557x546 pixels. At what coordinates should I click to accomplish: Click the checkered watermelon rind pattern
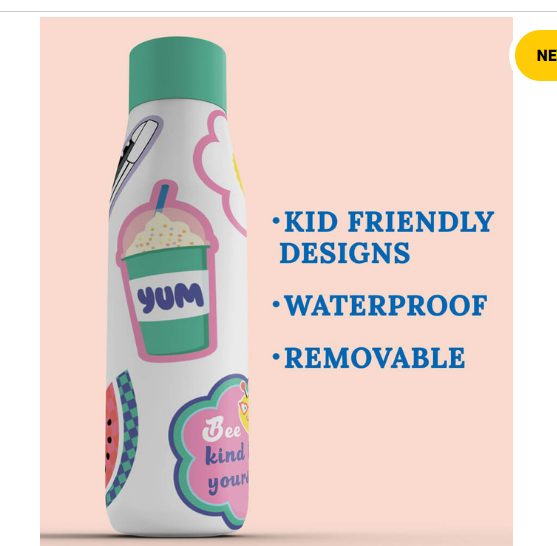[x=127, y=435]
